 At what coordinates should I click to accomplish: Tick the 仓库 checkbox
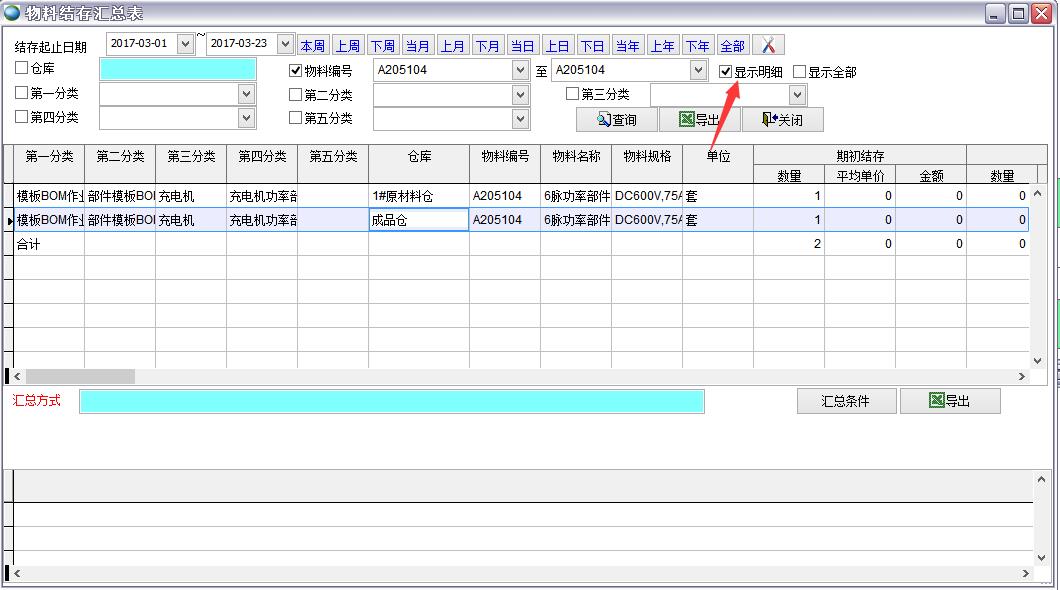[x=22, y=68]
